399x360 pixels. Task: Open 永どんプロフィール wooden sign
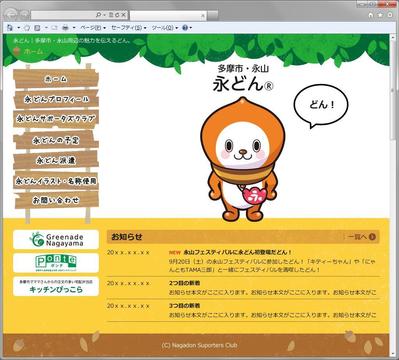[x=56, y=99]
